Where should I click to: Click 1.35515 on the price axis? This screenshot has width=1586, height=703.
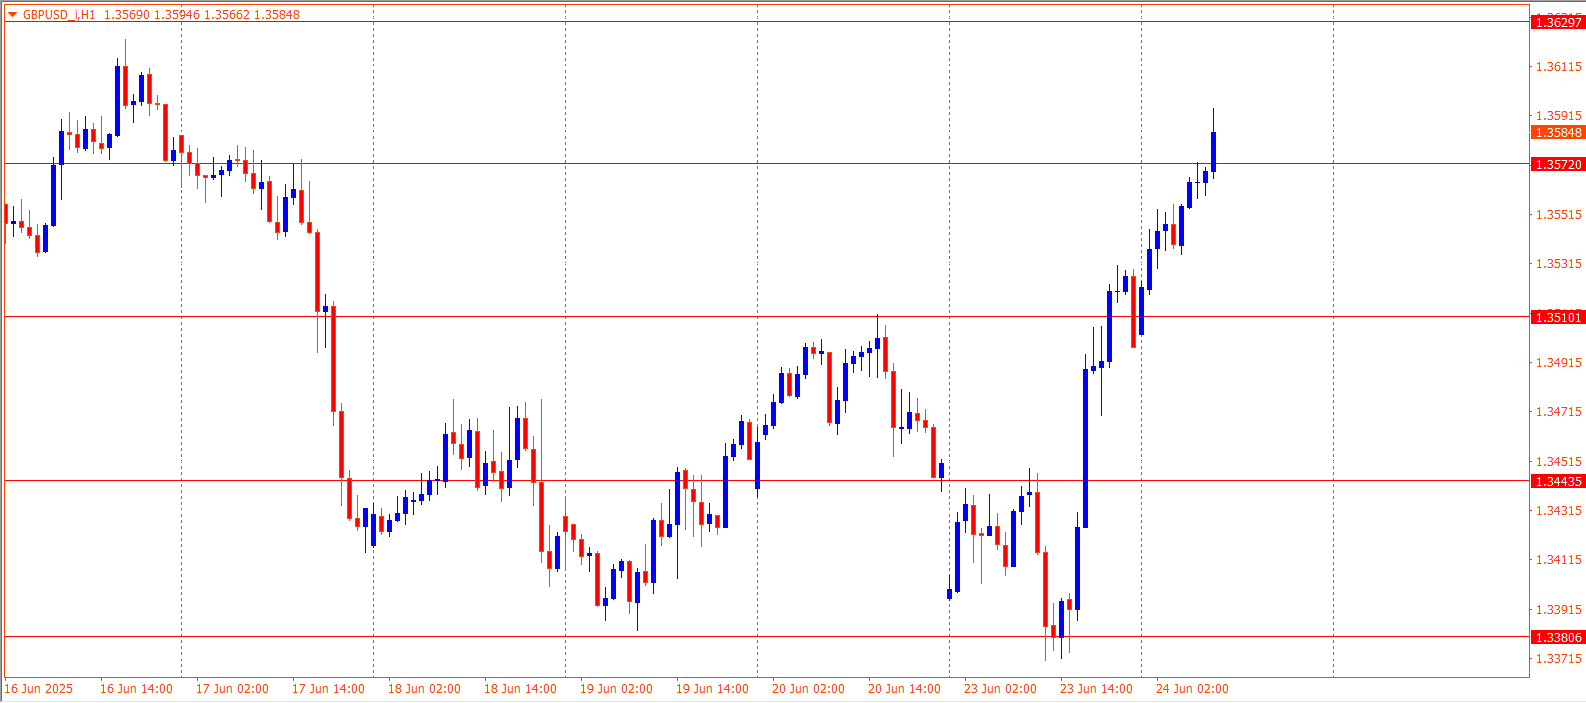point(1559,215)
